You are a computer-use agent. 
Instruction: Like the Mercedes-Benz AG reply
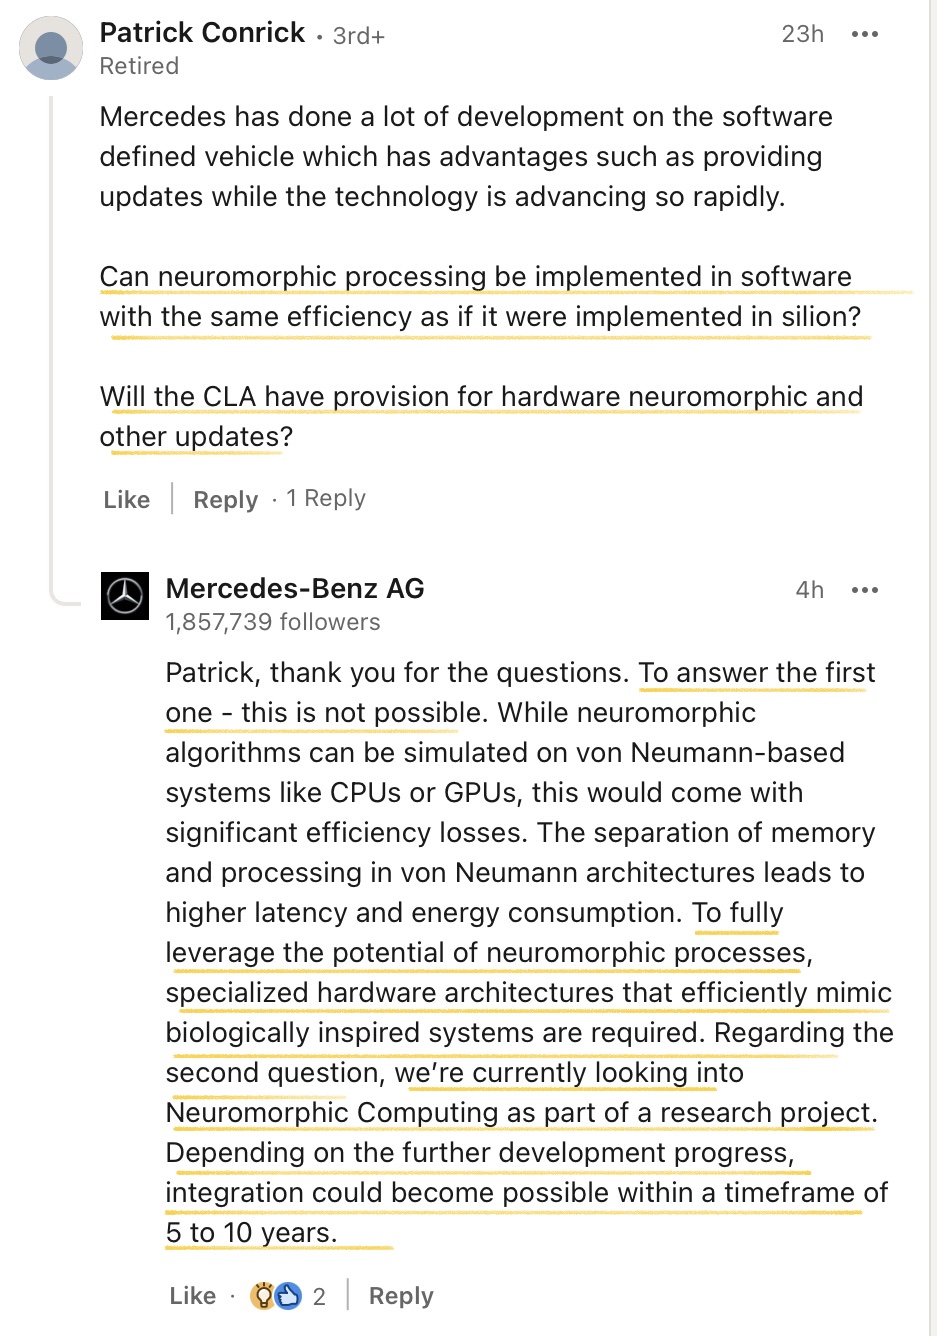click(193, 1296)
